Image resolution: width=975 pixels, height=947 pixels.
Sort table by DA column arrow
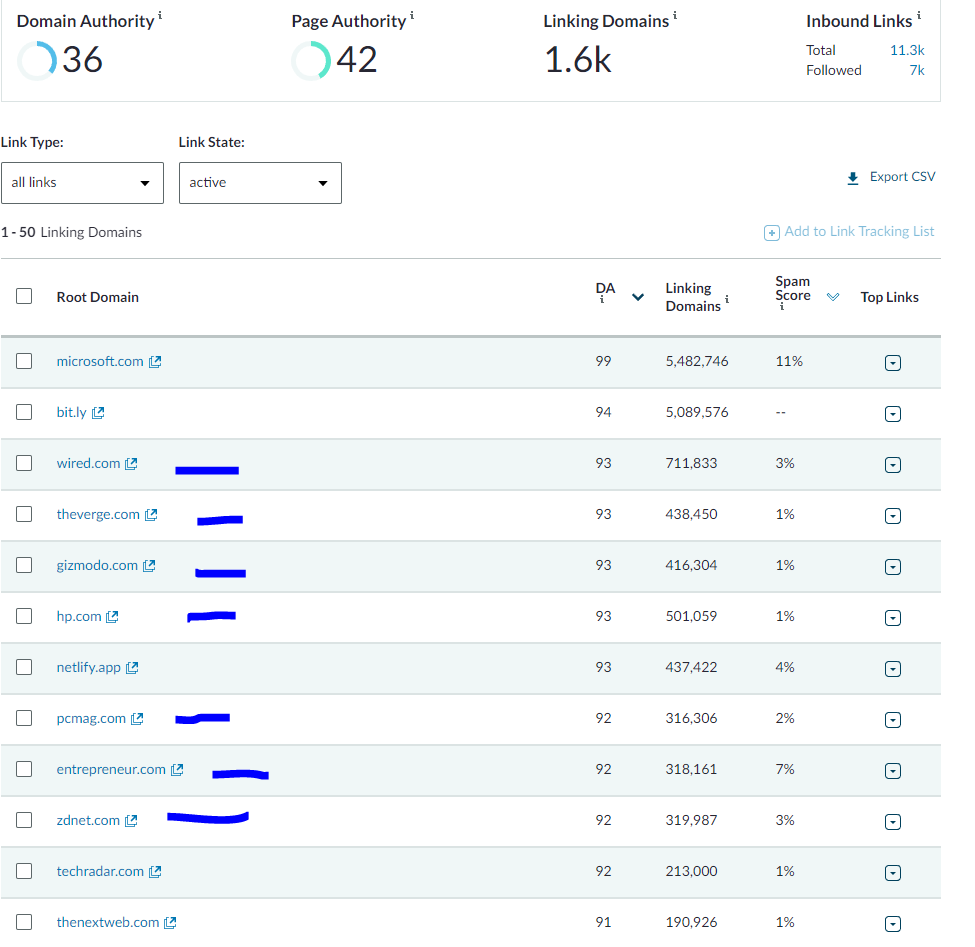[638, 297]
